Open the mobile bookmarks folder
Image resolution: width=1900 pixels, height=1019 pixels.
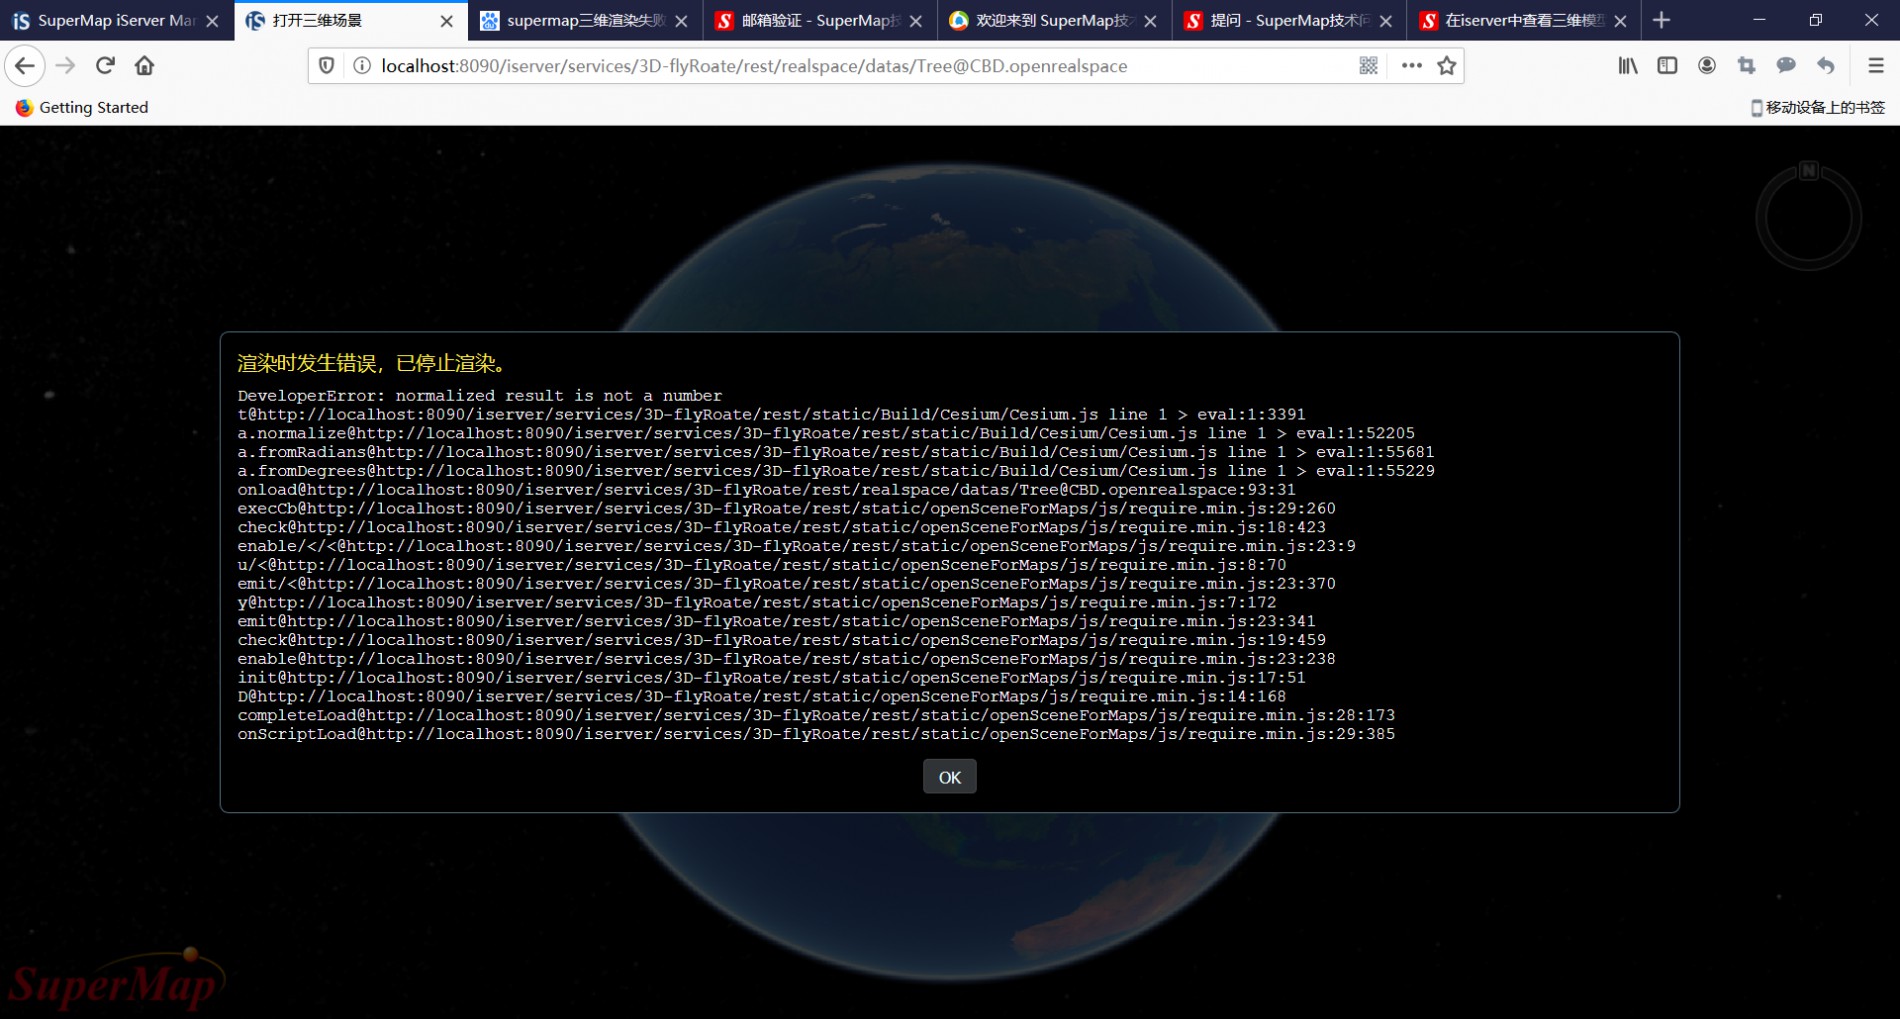(1817, 107)
